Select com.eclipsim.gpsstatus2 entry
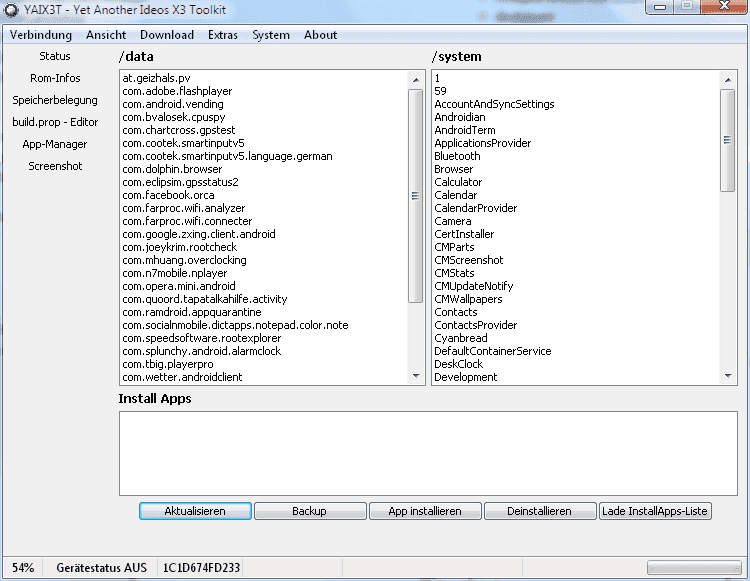 pyautogui.click(x=180, y=182)
